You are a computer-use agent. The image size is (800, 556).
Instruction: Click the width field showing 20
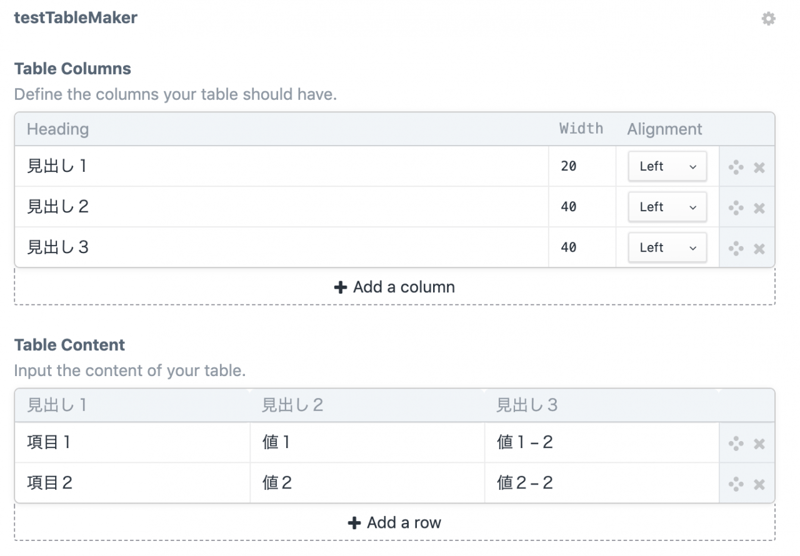tap(581, 166)
